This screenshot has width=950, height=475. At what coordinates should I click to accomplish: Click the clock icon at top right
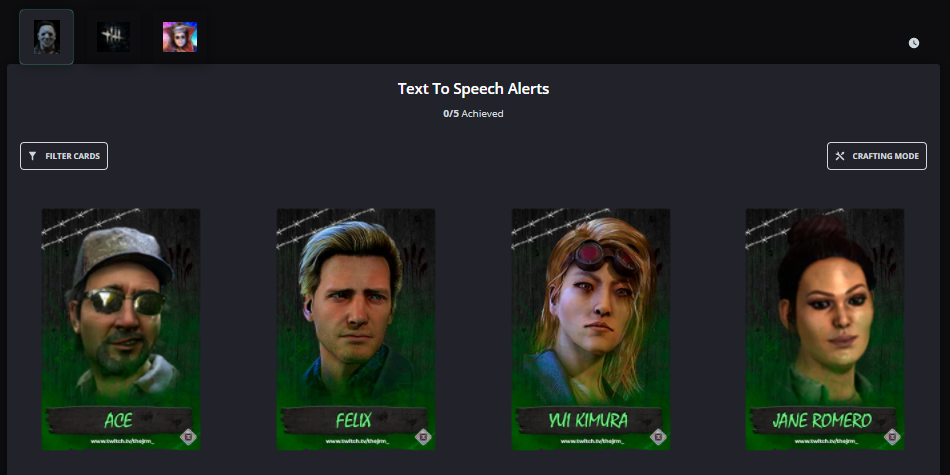click(x=914, y=43)
